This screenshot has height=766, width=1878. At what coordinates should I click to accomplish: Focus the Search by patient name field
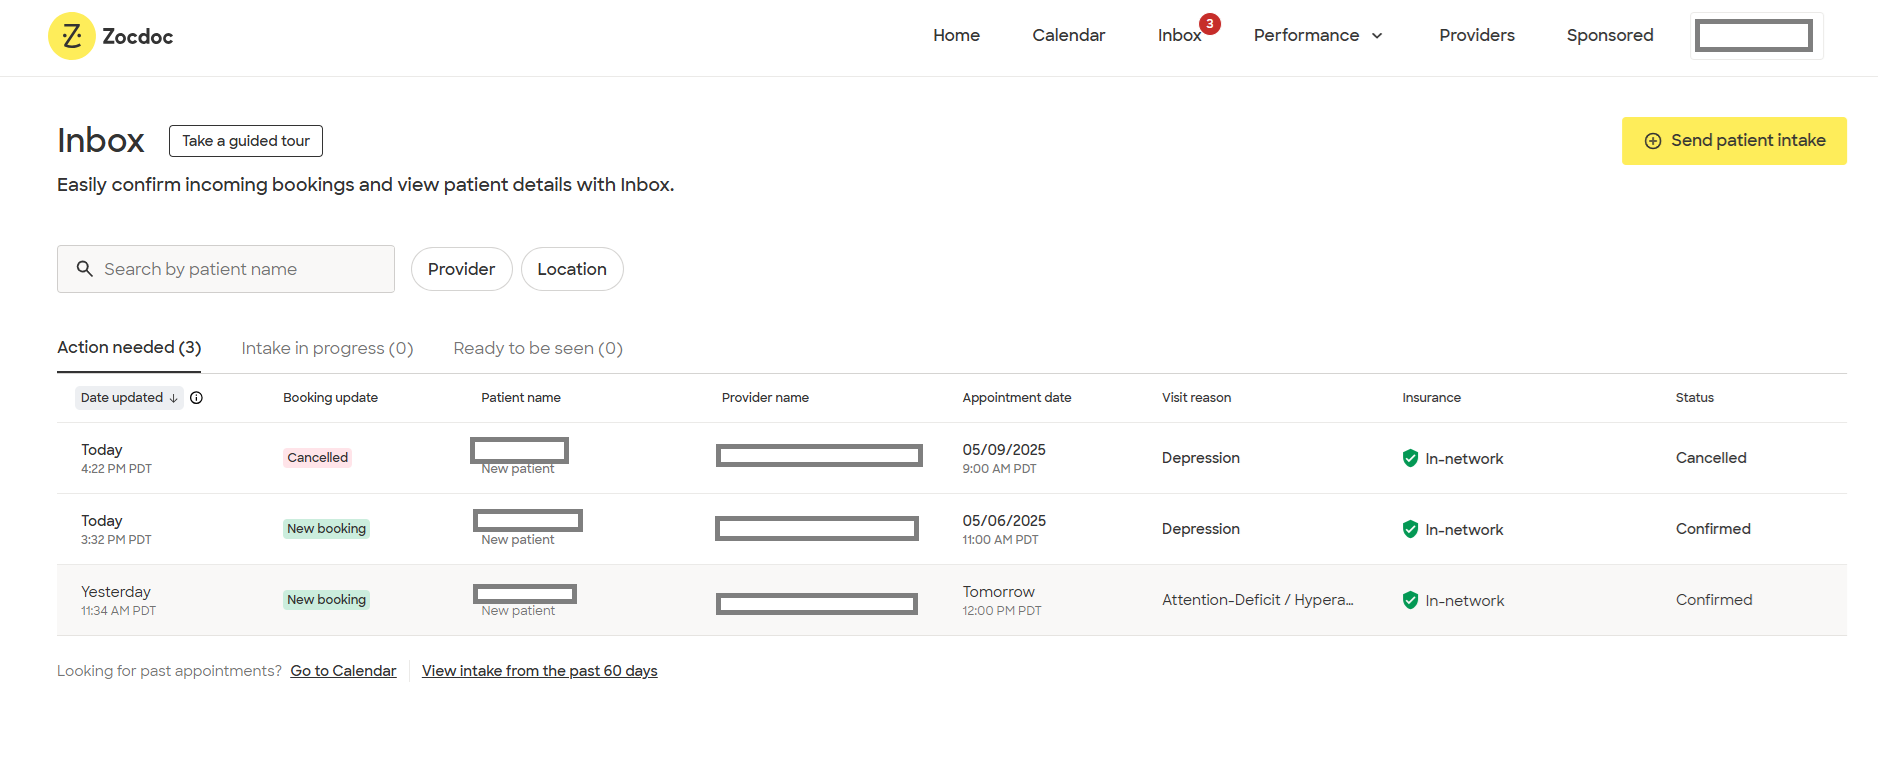[240, 269]
